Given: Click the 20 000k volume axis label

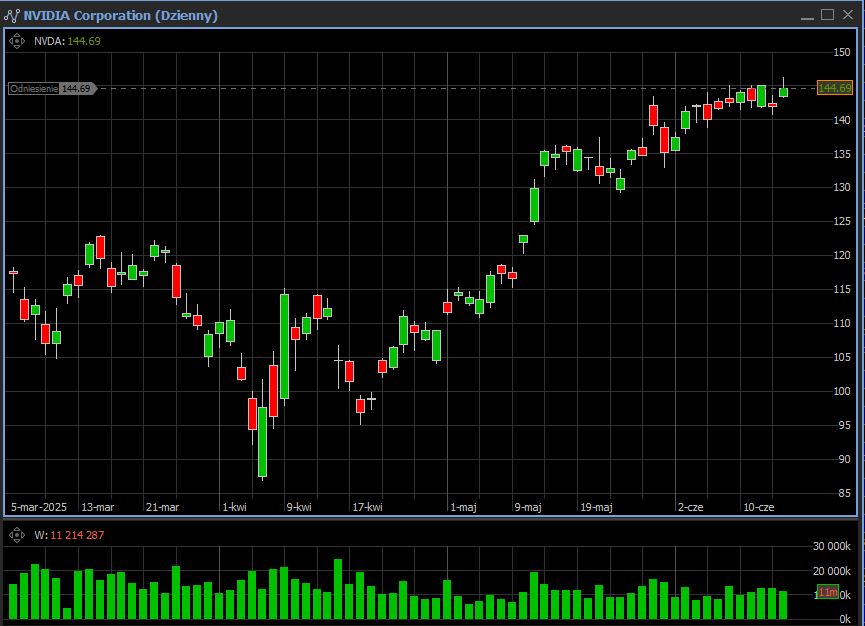Looking at the screenshot, I should coord(832,571).
